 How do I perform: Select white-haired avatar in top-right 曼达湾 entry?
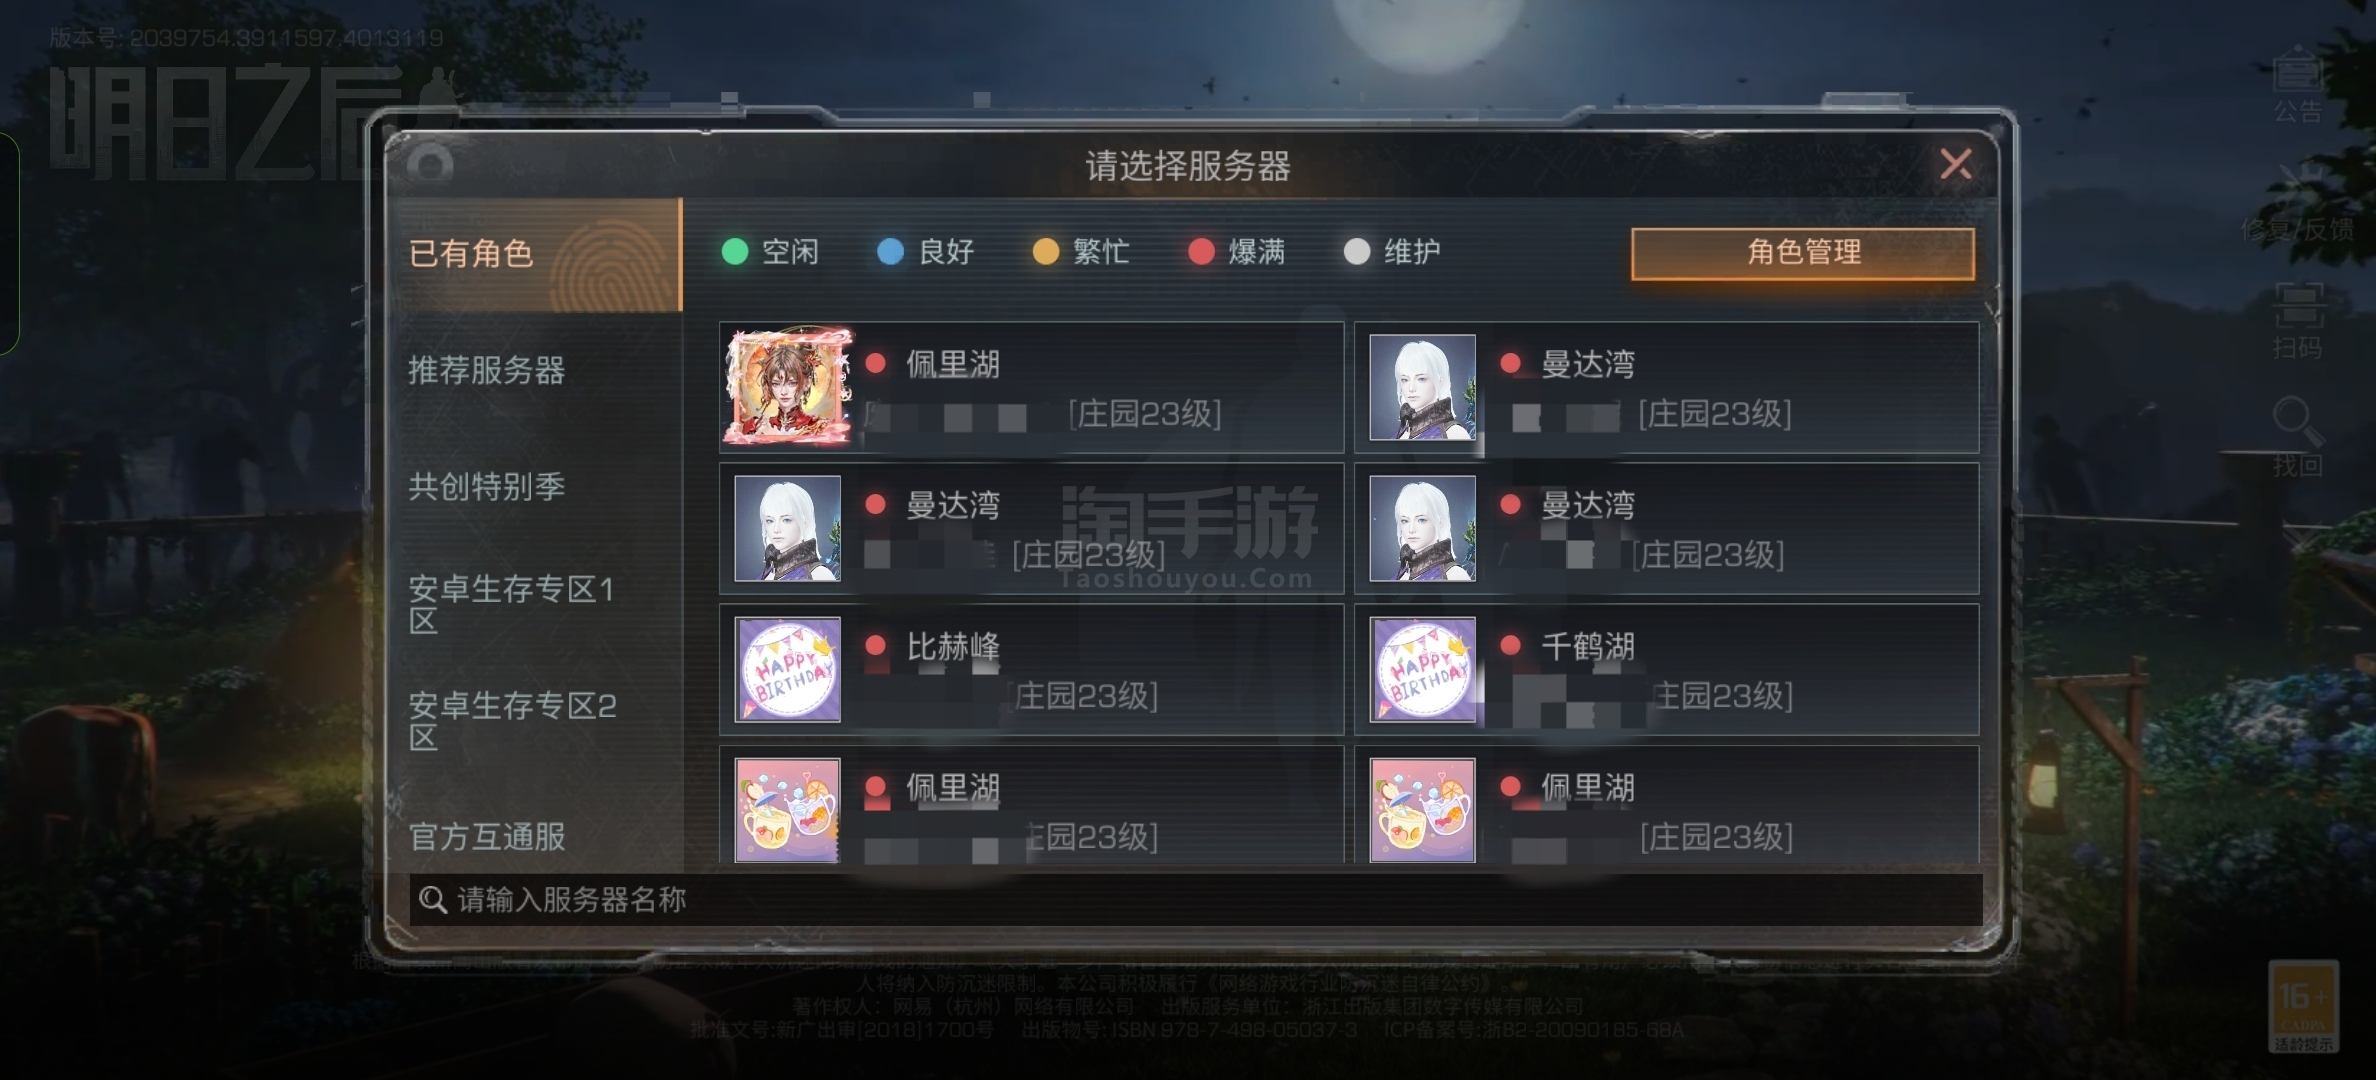point(1422,387)
